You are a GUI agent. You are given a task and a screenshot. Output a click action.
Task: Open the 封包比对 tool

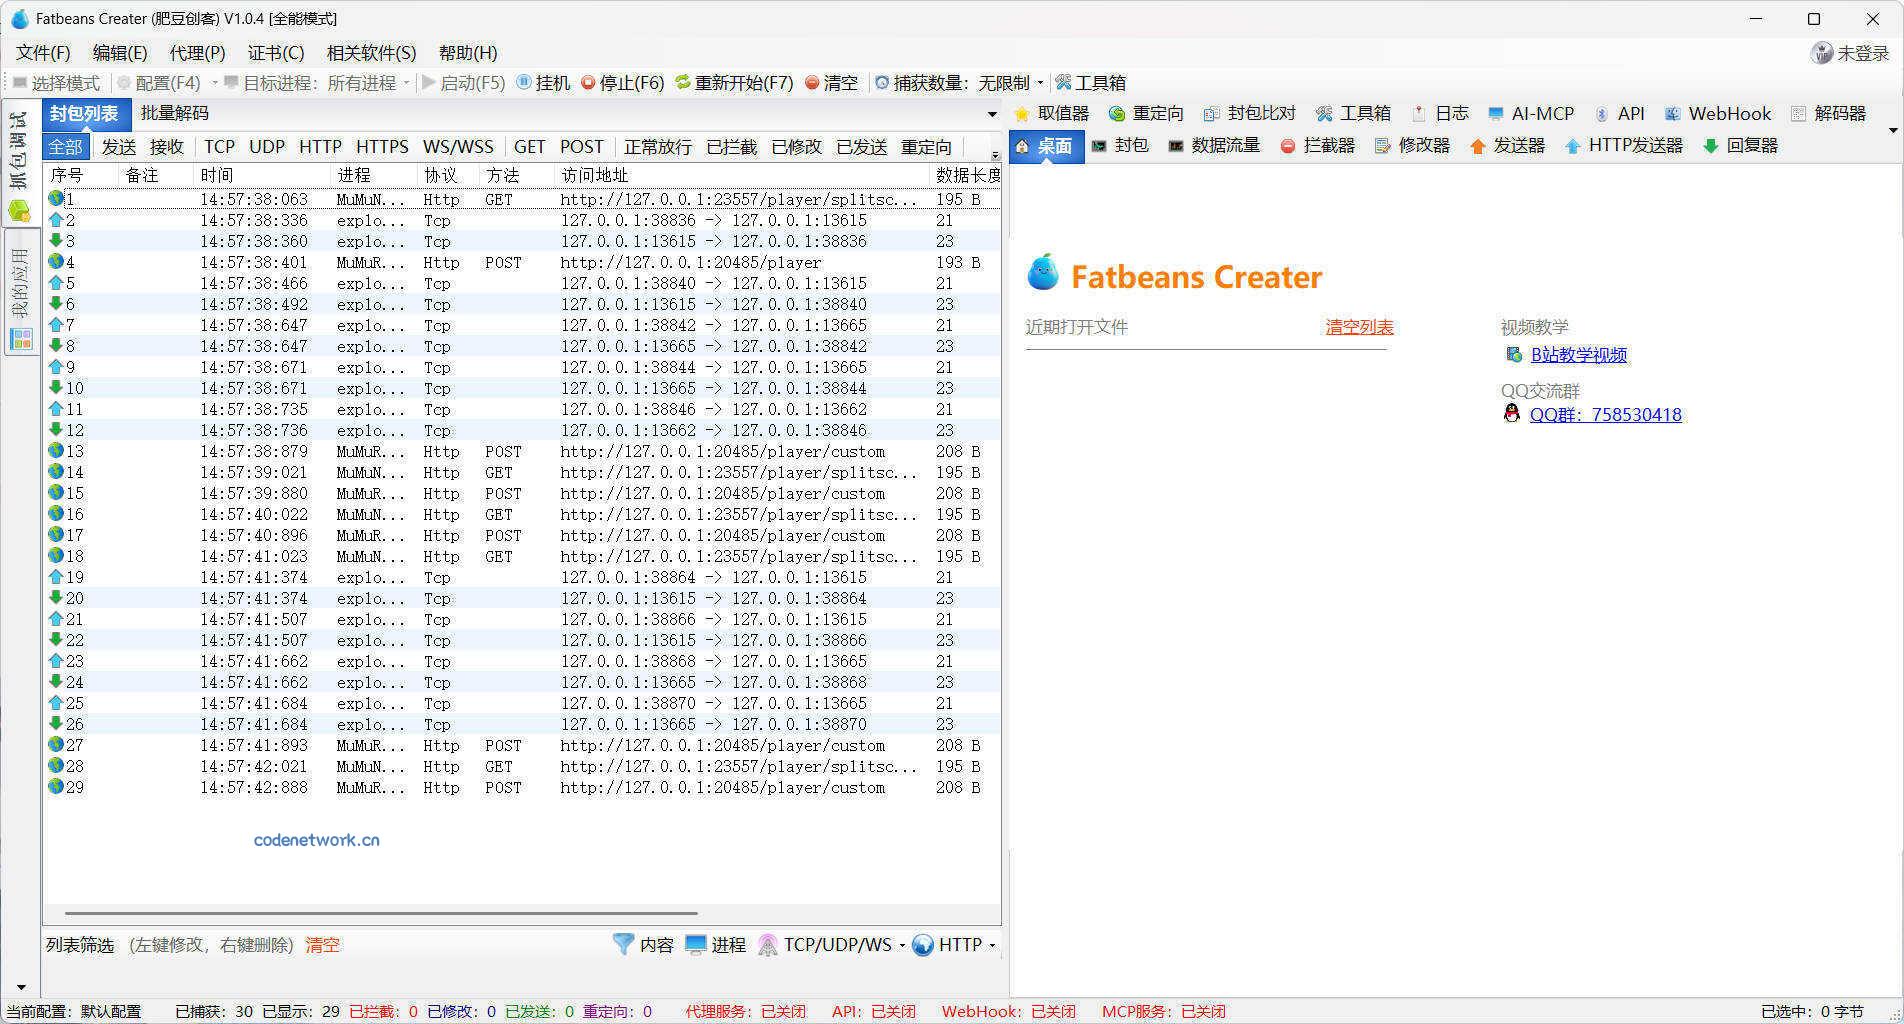[1249, 114]
